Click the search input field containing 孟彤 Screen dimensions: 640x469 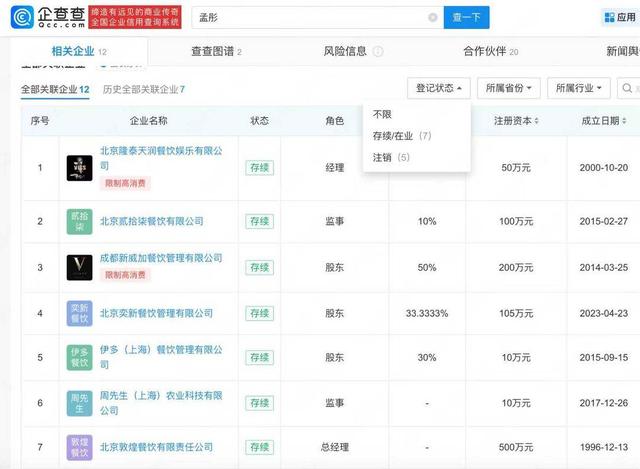point(320,17)
